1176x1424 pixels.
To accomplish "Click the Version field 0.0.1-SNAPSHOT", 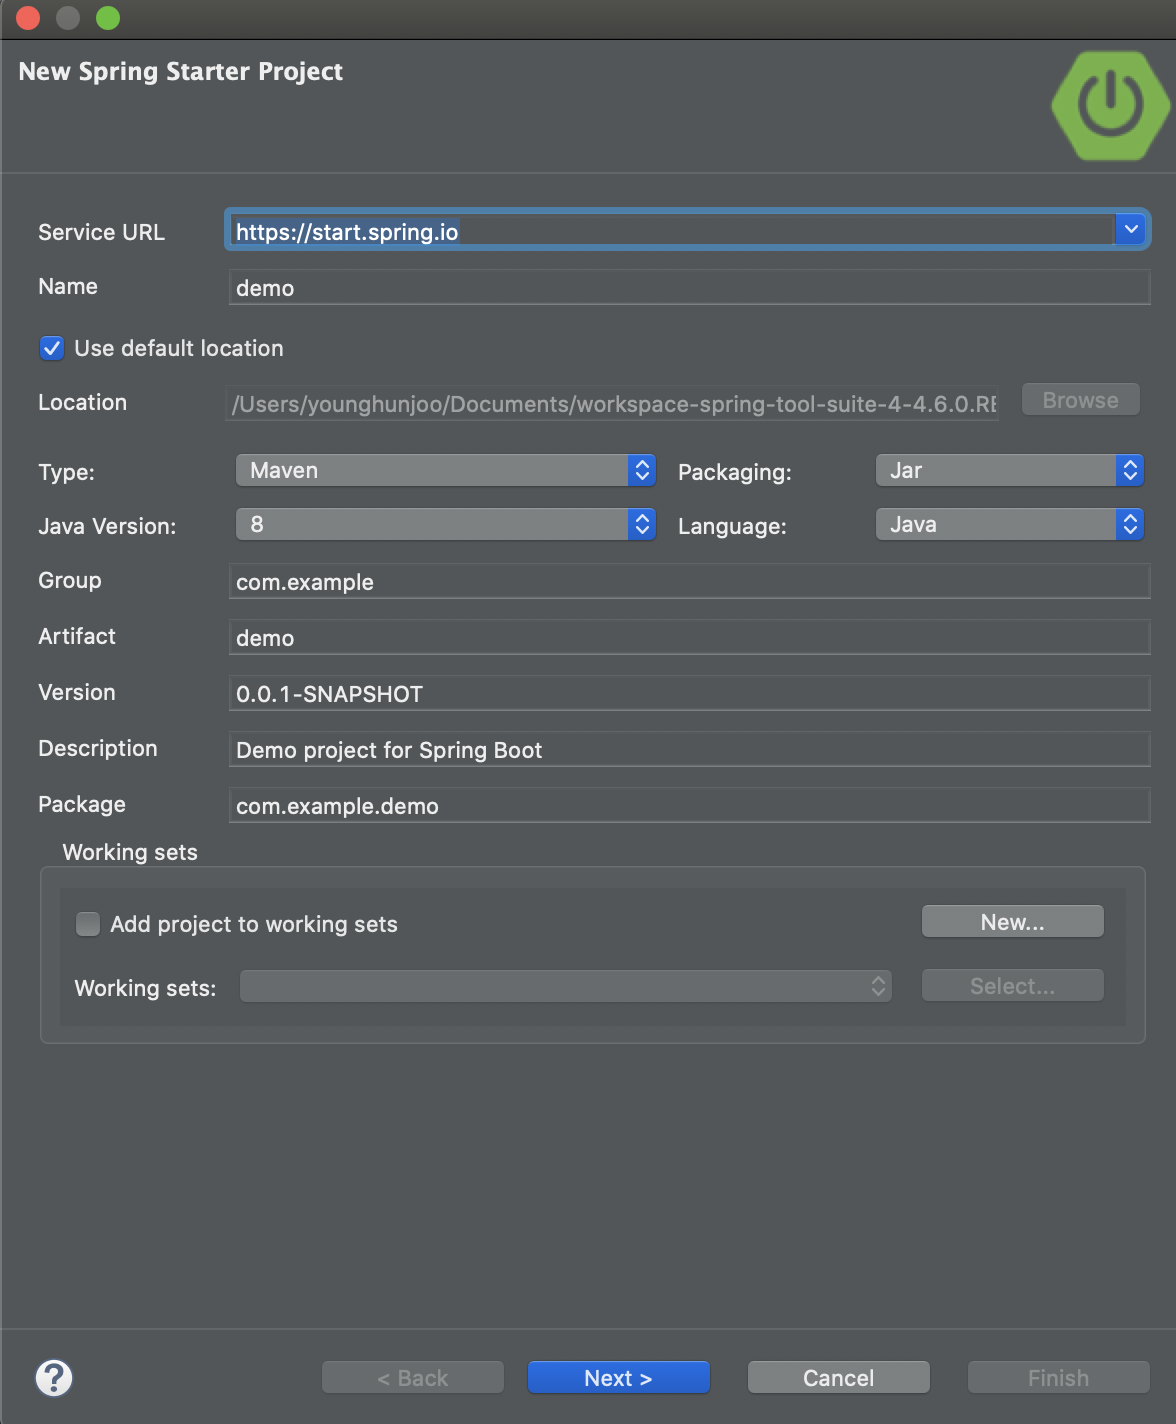I will [690, 693].
